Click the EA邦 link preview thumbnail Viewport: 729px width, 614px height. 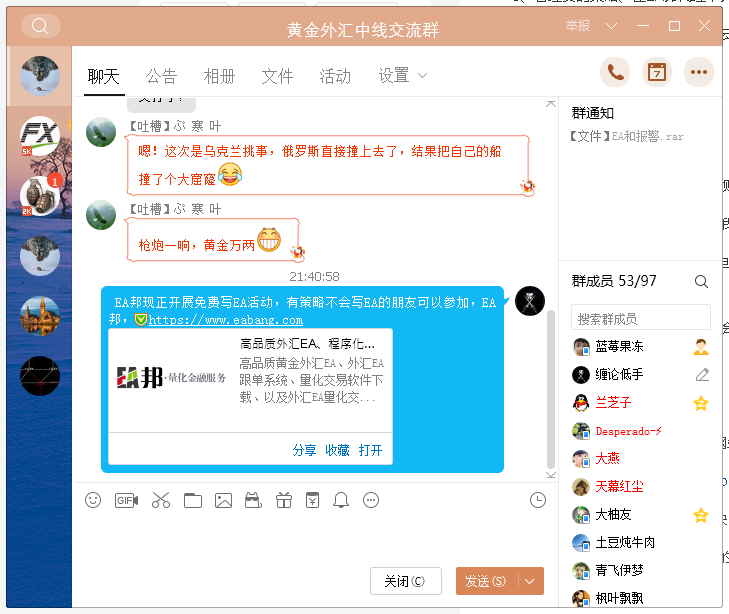click(172, 377)
